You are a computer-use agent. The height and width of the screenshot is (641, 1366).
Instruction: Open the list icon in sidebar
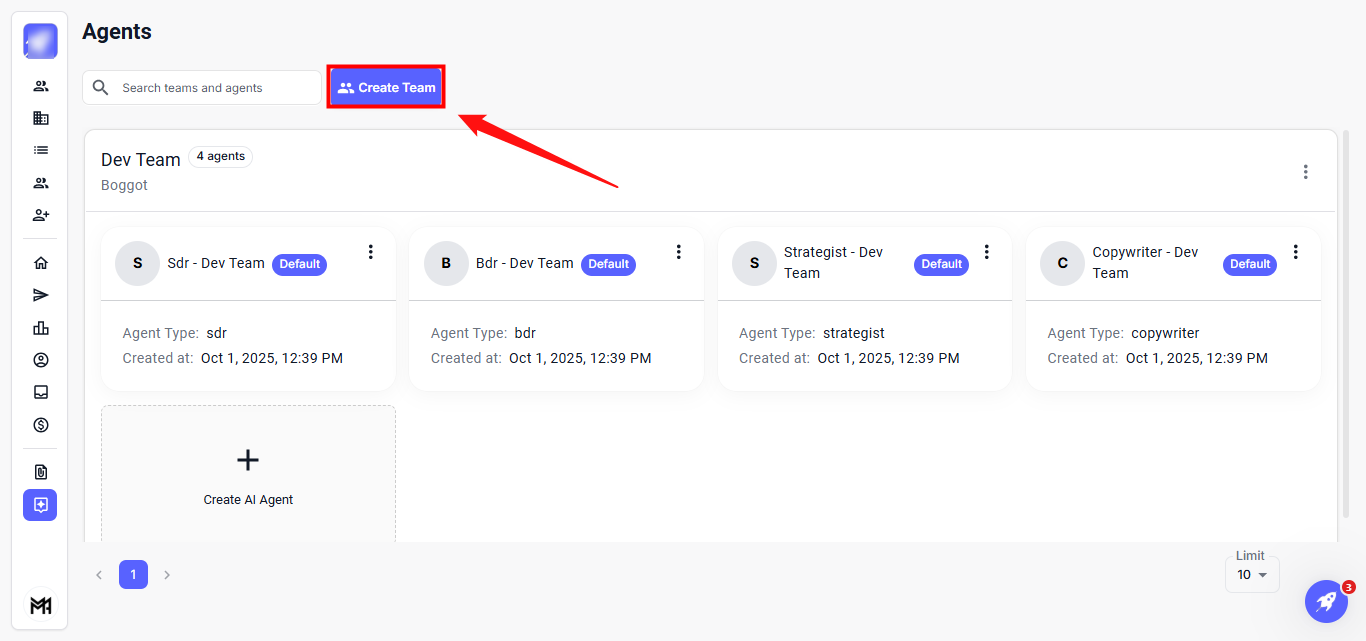tap(40, 150)
